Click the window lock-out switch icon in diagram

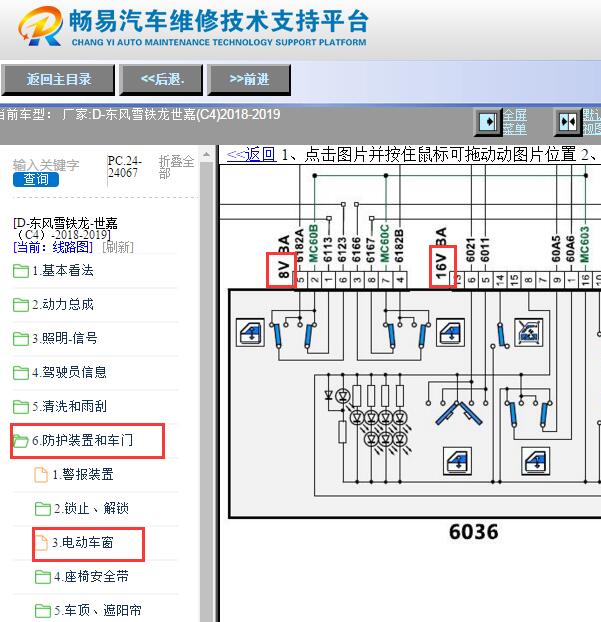(529, 332)
